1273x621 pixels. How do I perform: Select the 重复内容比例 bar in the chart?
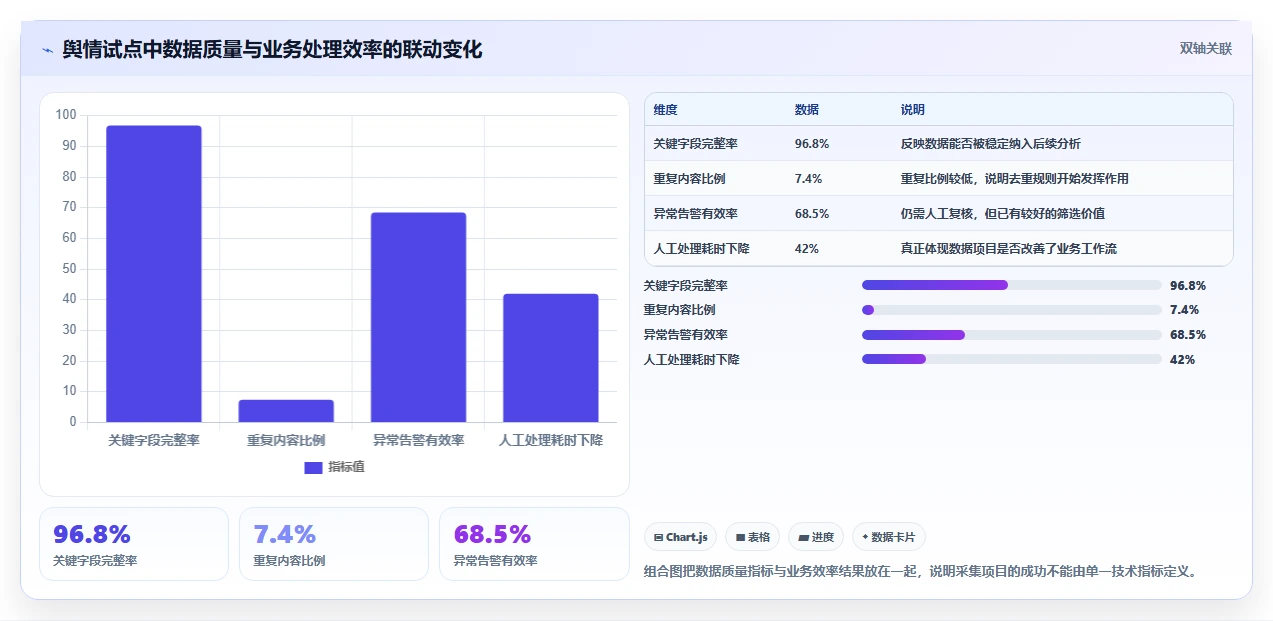[286, 411]
